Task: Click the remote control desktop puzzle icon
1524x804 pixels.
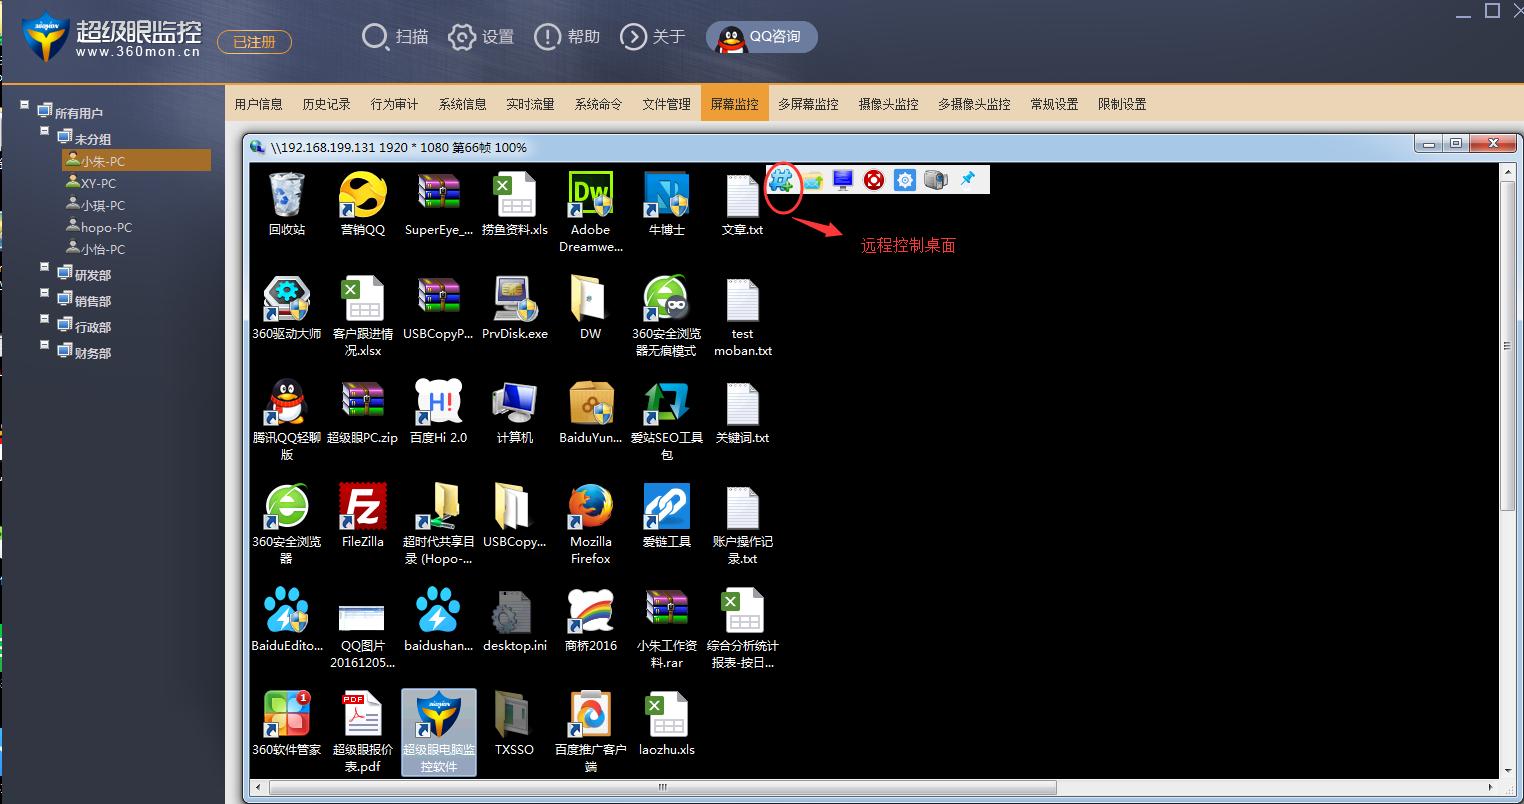Action: pyautogui.click(x=782, y=180)
